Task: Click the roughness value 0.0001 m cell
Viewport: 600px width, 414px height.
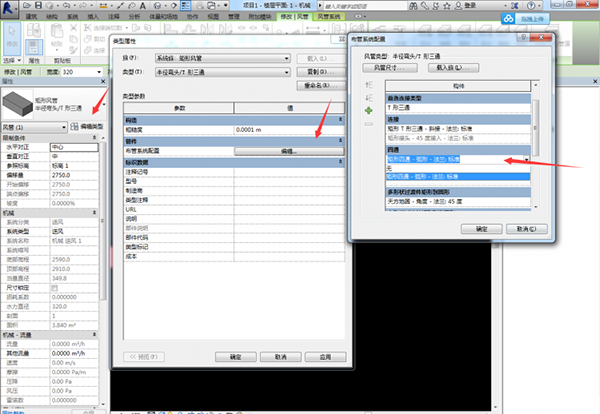Action: [x=289, y=130]
